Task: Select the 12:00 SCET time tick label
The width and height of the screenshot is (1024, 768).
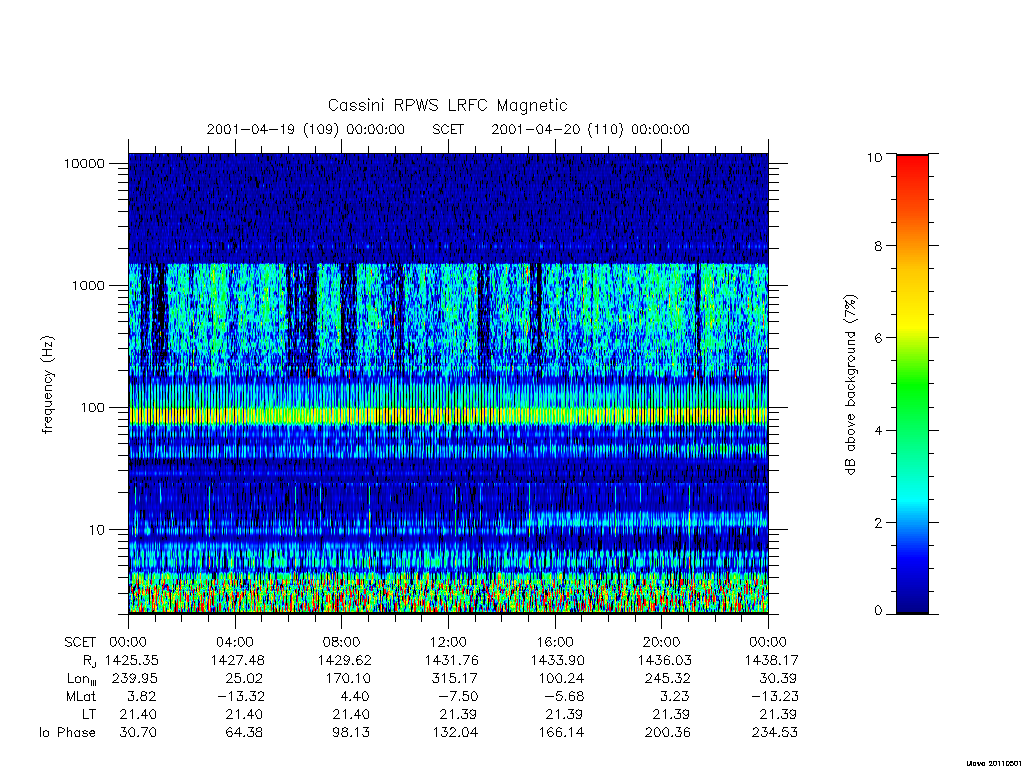Action: [448, 642]
